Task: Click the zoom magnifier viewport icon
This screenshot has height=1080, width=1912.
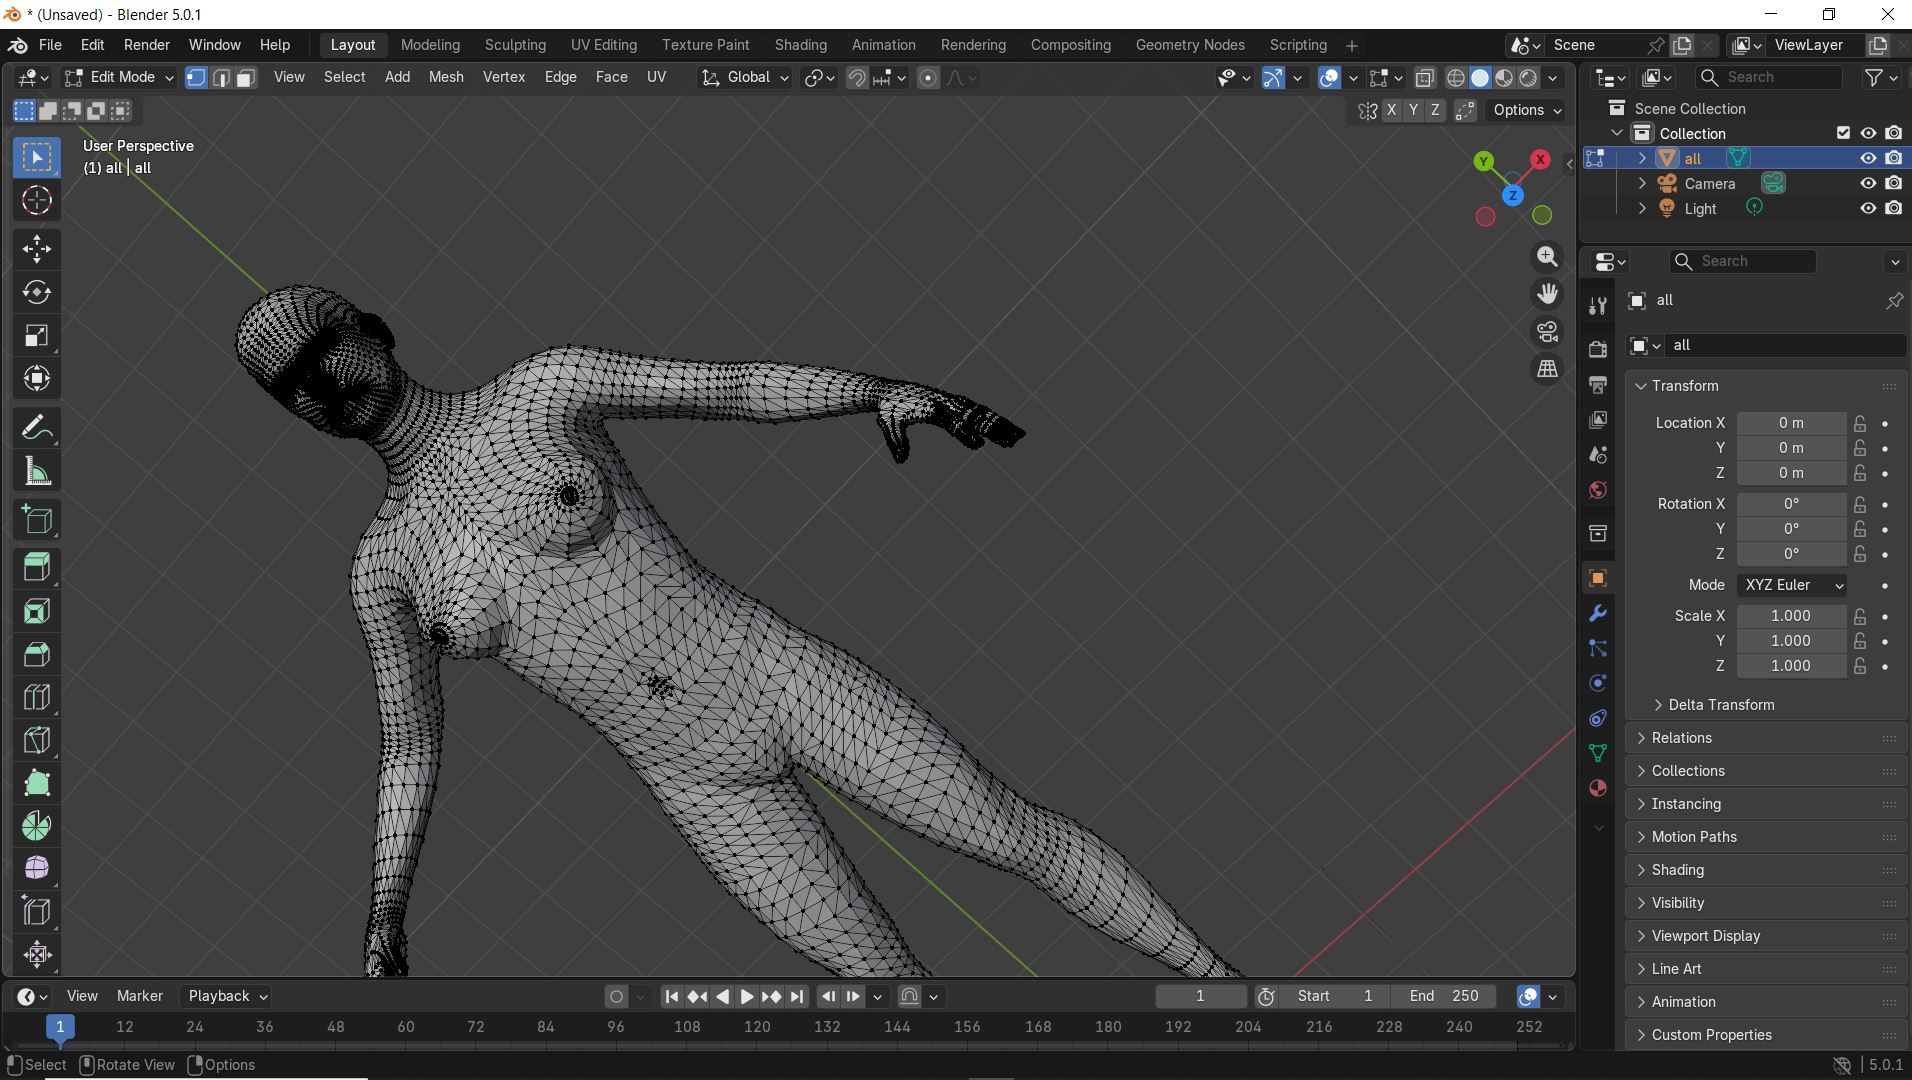Action: (x=1547, y=257)
